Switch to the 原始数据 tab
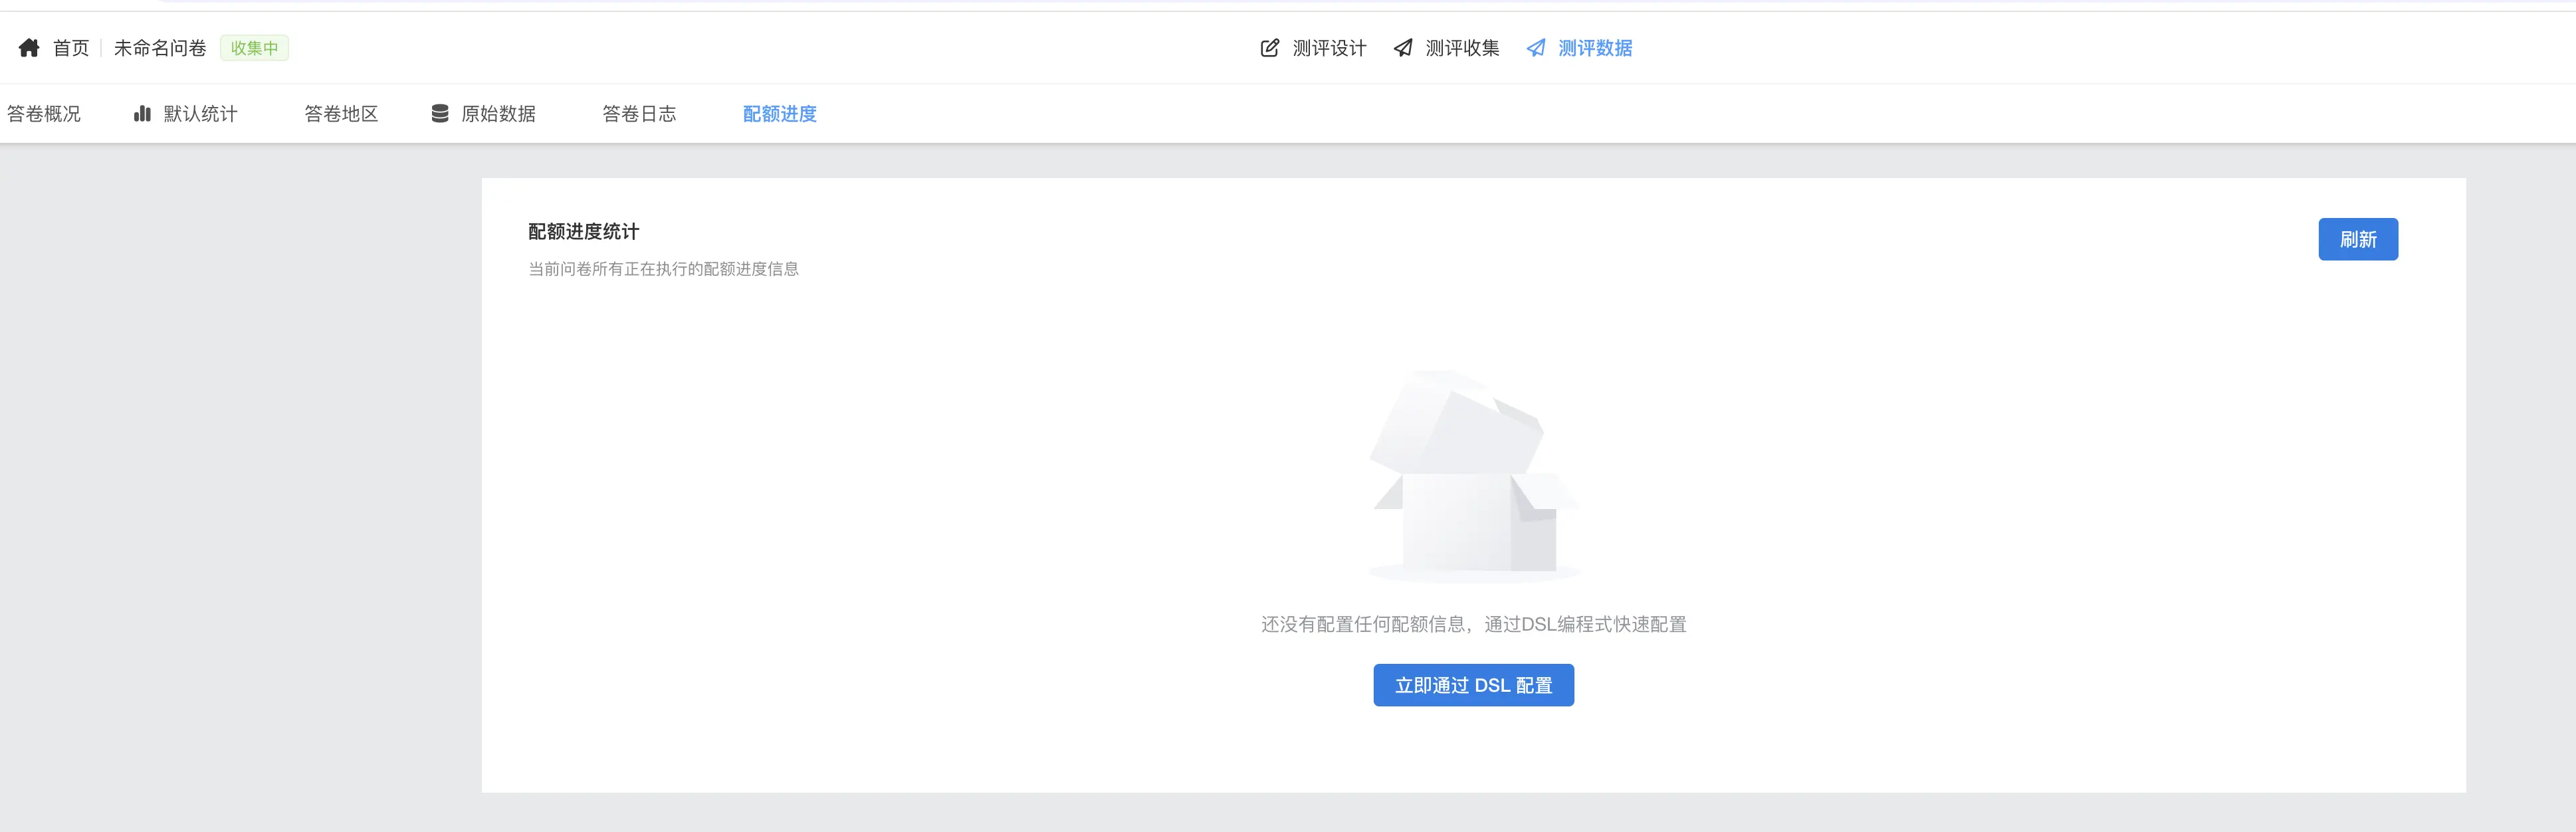The height and width of the screenshot is (832, 2576). 498,114
